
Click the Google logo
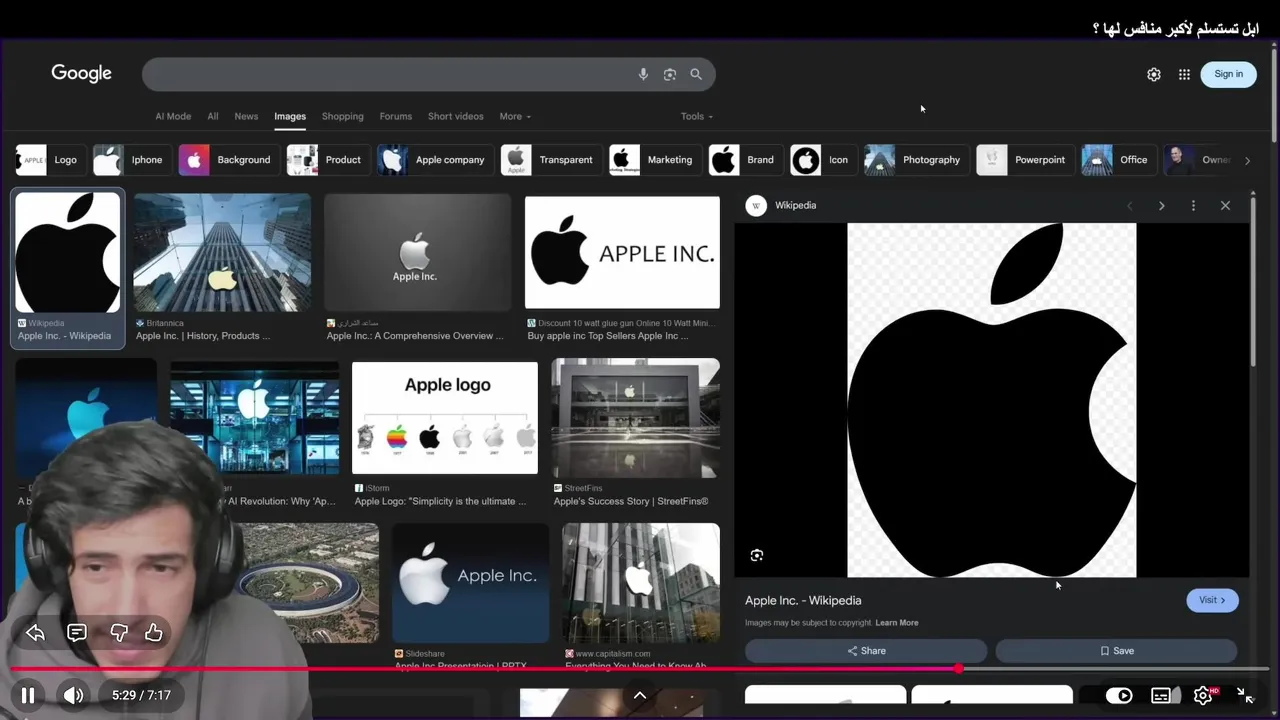pos(81,73)
